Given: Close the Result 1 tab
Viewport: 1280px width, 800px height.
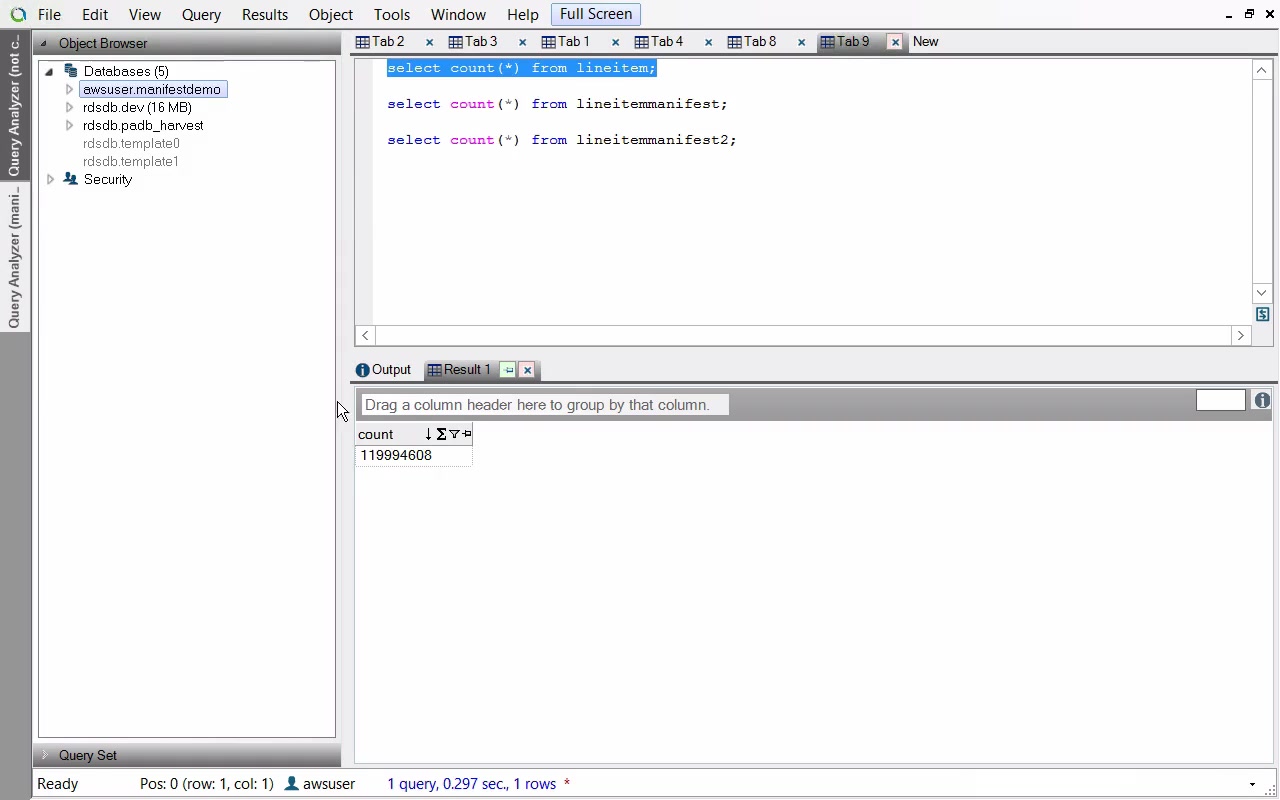Looking at the screenshot, I should point(527,370).
